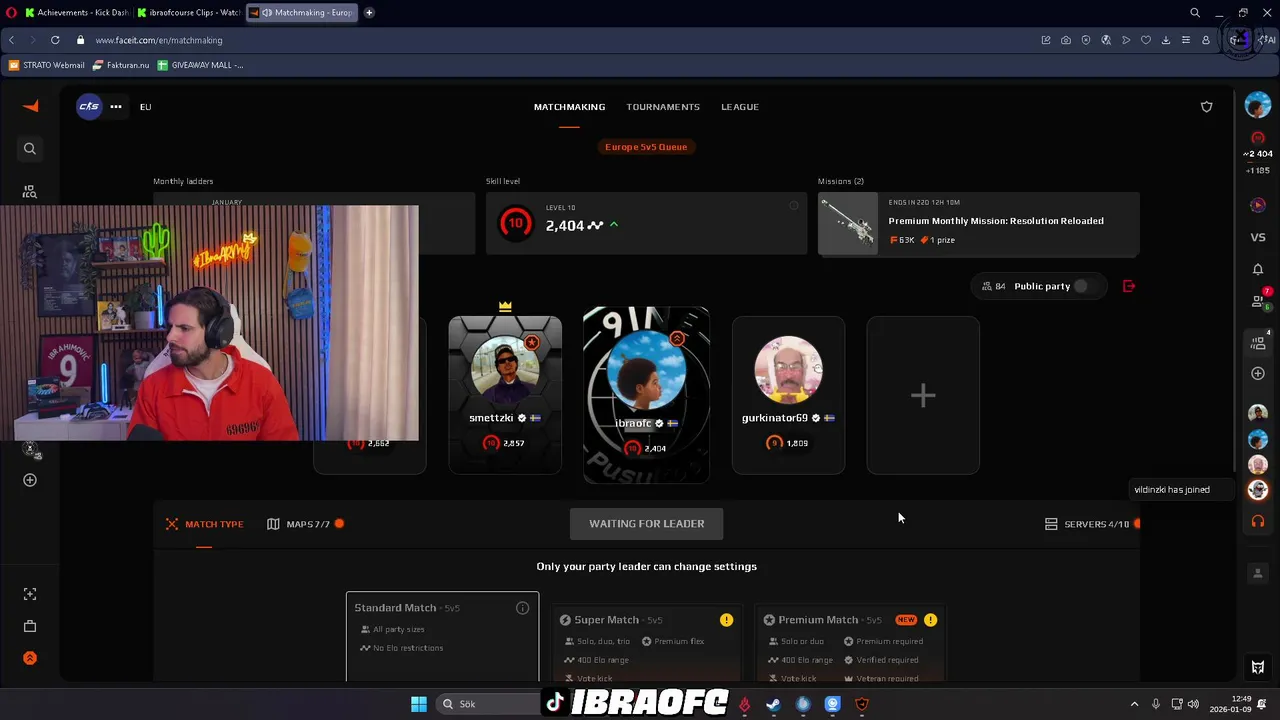Switch to the ibraofcourse Clips browser tab
This screenshot has width=1280, height=720.
(x=187, y=13)
